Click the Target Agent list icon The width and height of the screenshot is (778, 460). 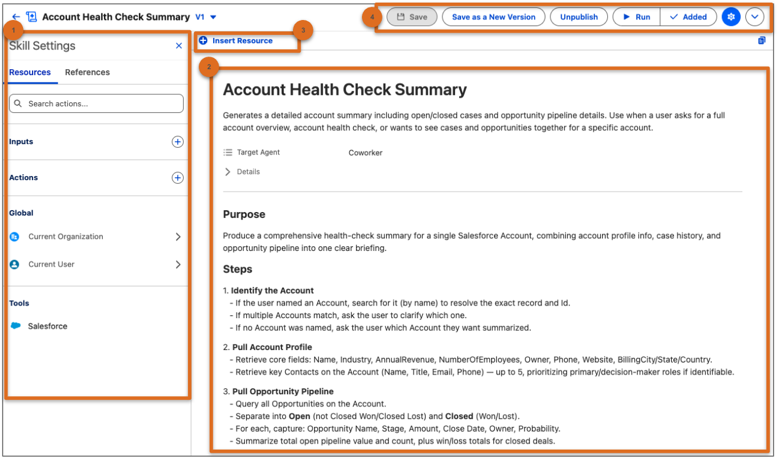[228, 152]
